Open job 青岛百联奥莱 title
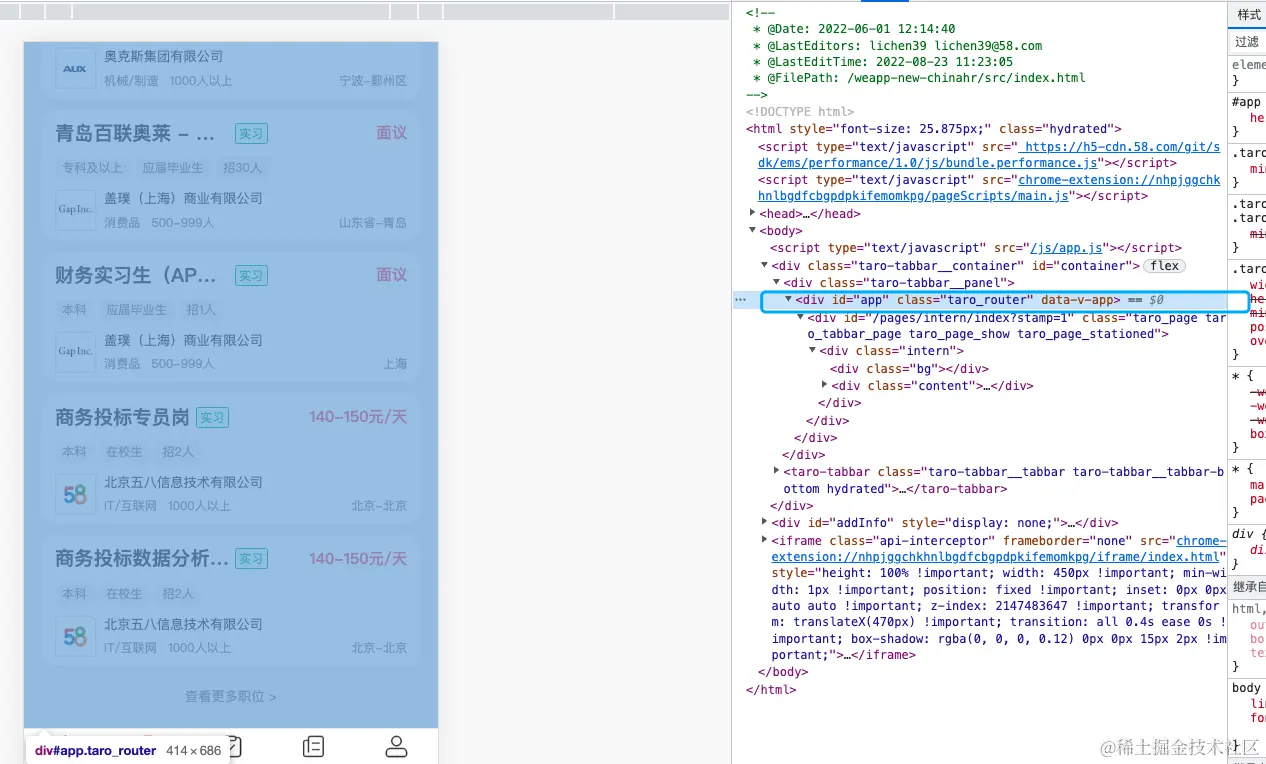This screenshot has height=764, width=1266. [x=135, y=134]
